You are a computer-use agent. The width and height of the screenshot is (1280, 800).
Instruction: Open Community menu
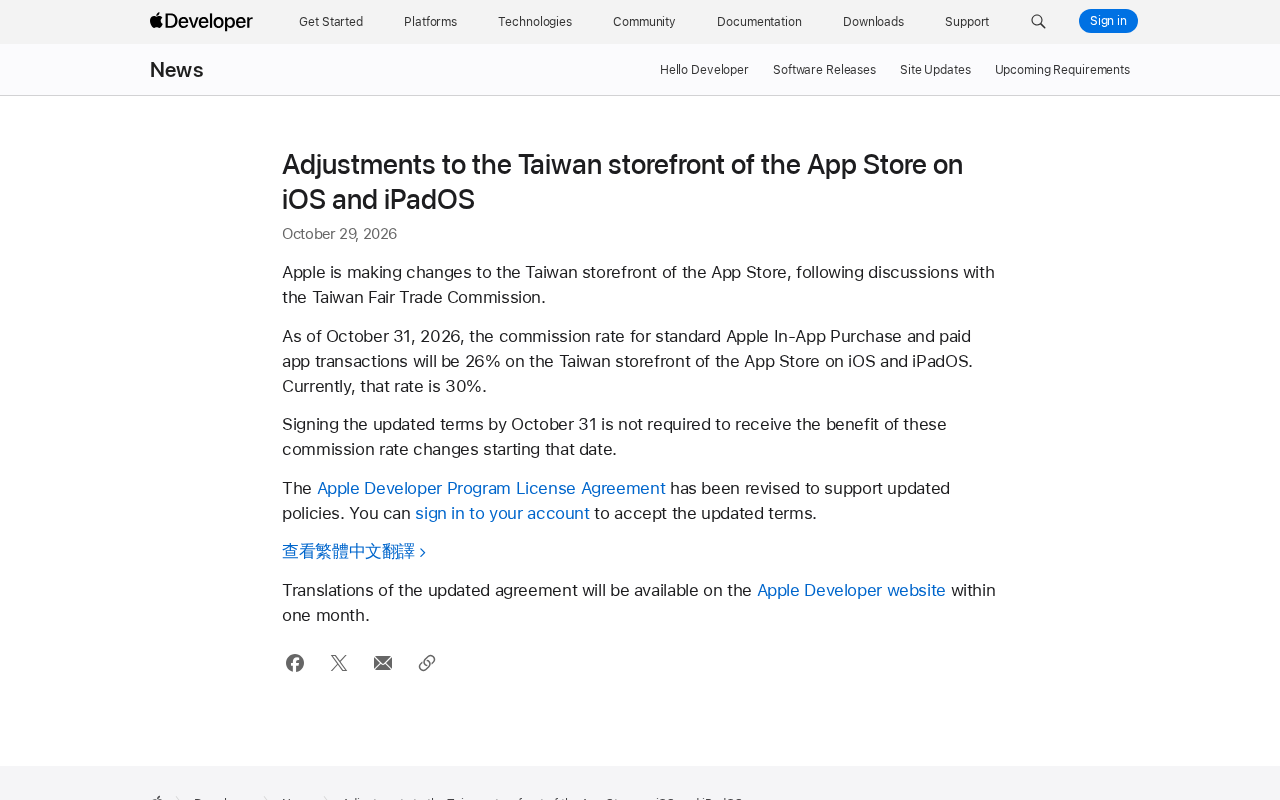pyautogui.click(x=644, y=21)
